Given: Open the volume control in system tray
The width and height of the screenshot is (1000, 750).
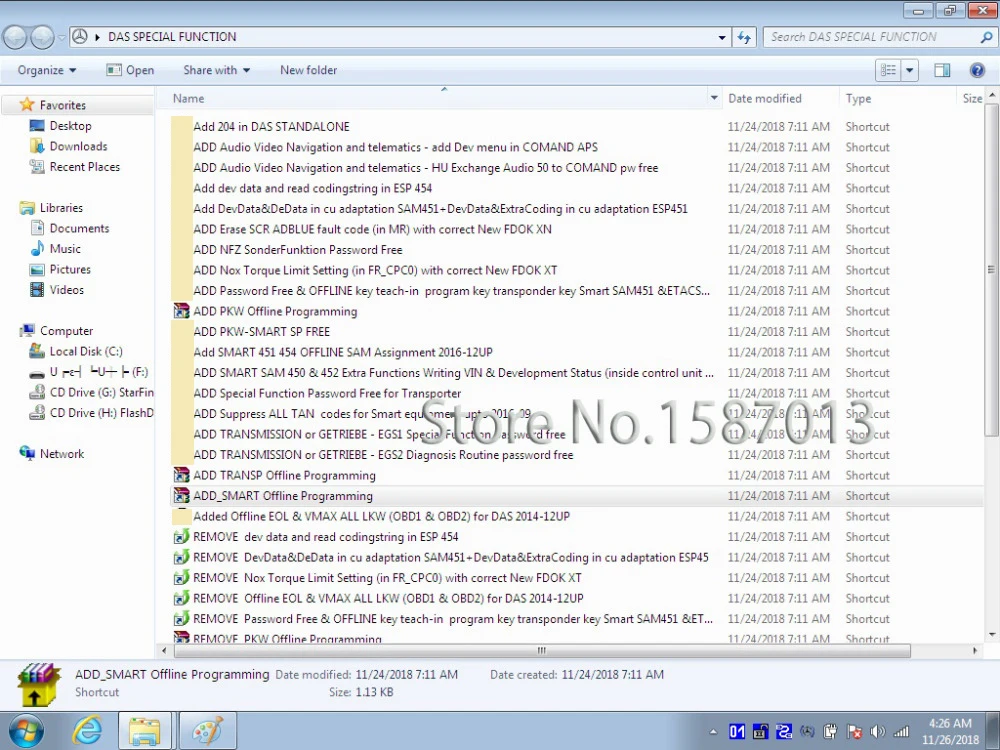Looking at the screenshot, I should pos(878,732).
